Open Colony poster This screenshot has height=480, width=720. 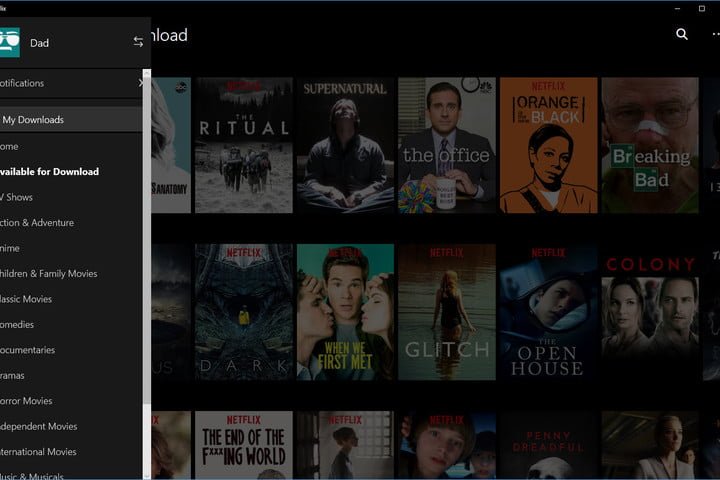pos(650,312)
